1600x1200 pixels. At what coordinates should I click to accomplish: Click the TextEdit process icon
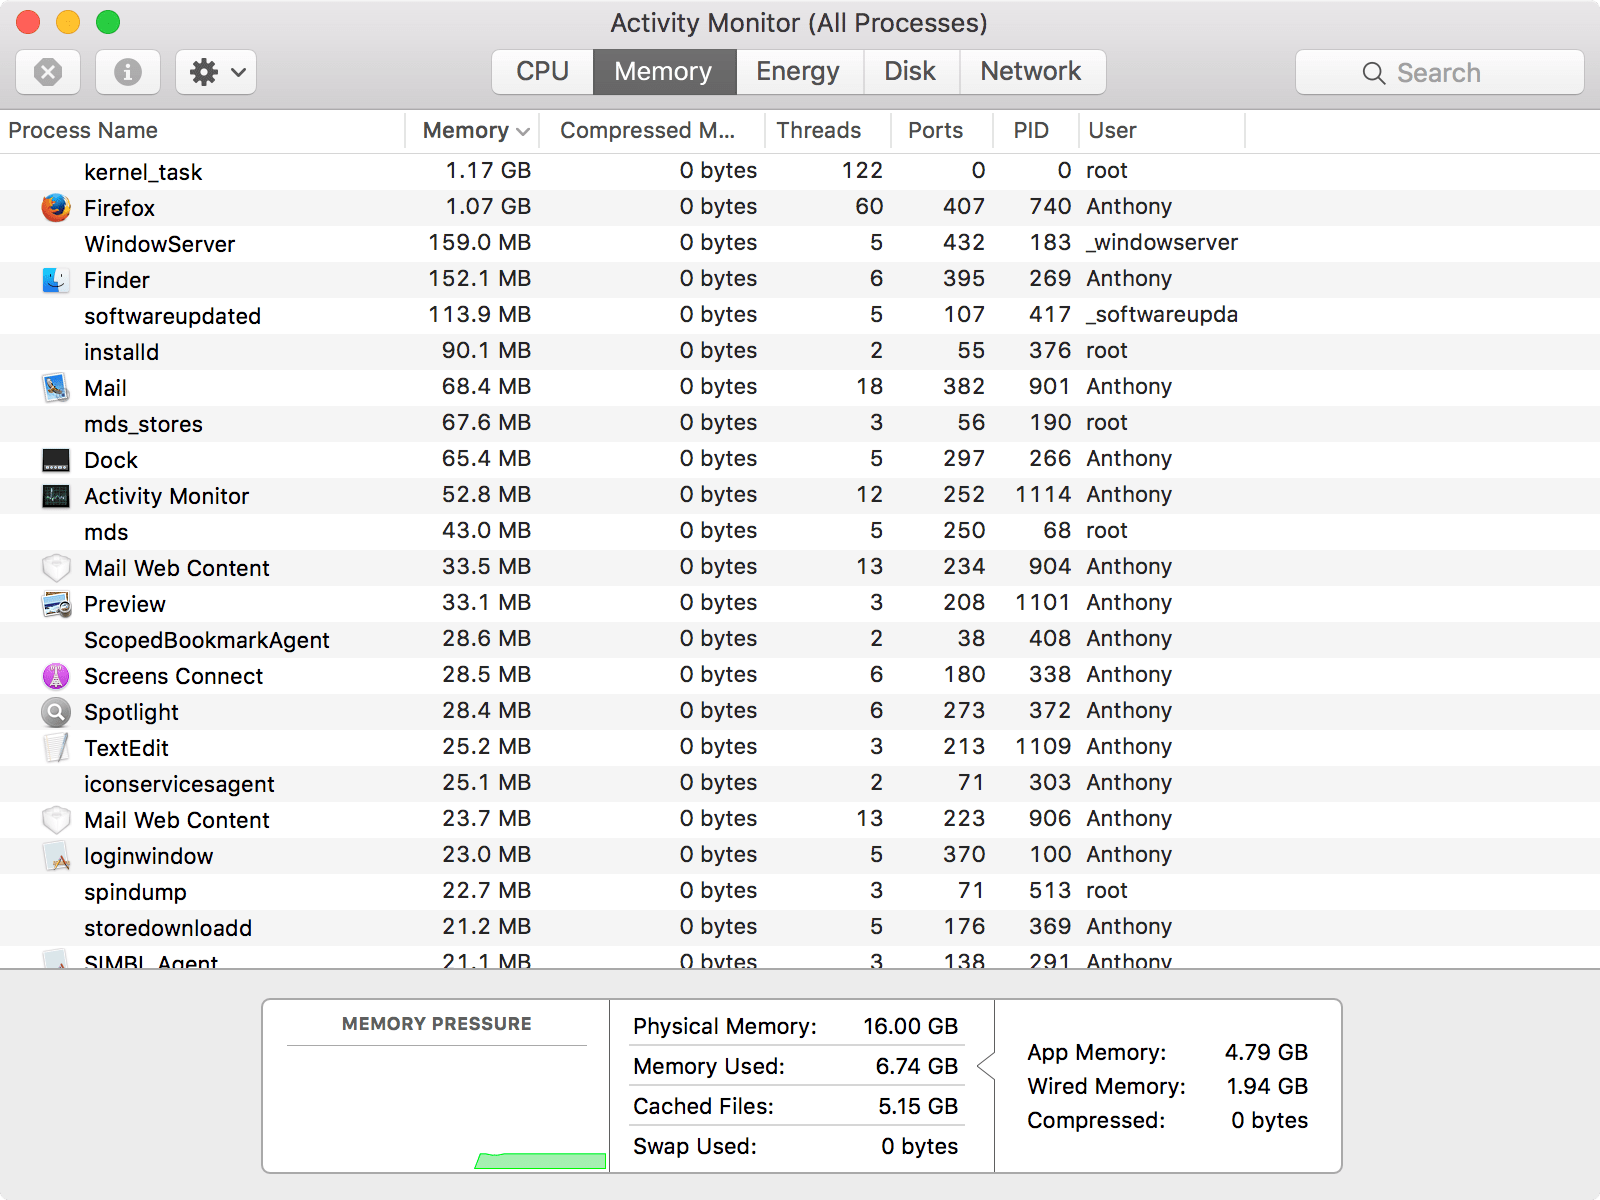click(56, 747)
